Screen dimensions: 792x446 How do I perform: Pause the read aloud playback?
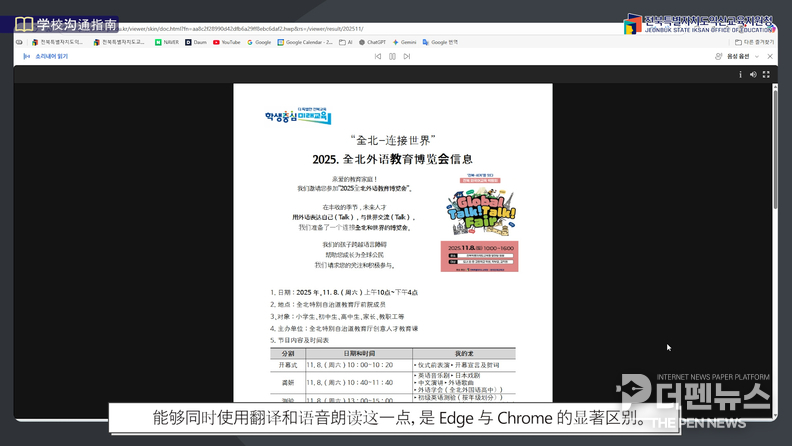392,57
